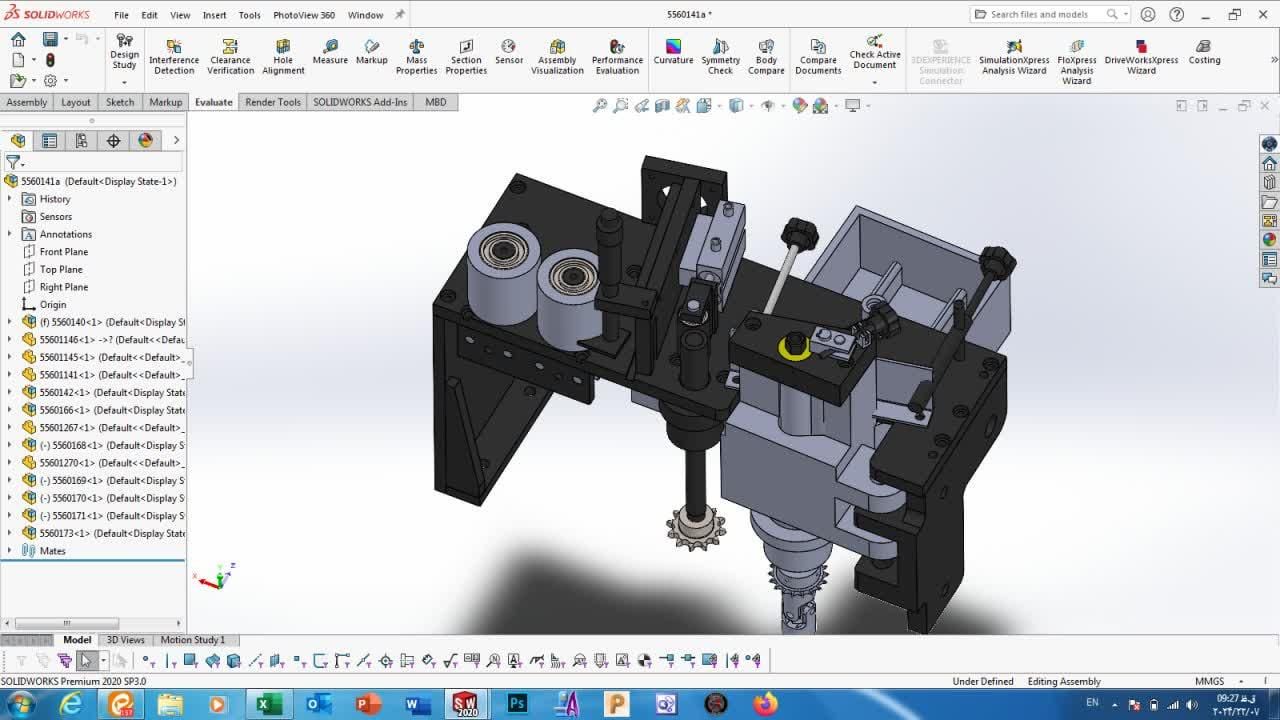Open the PhotoView 360 menu

304,15
